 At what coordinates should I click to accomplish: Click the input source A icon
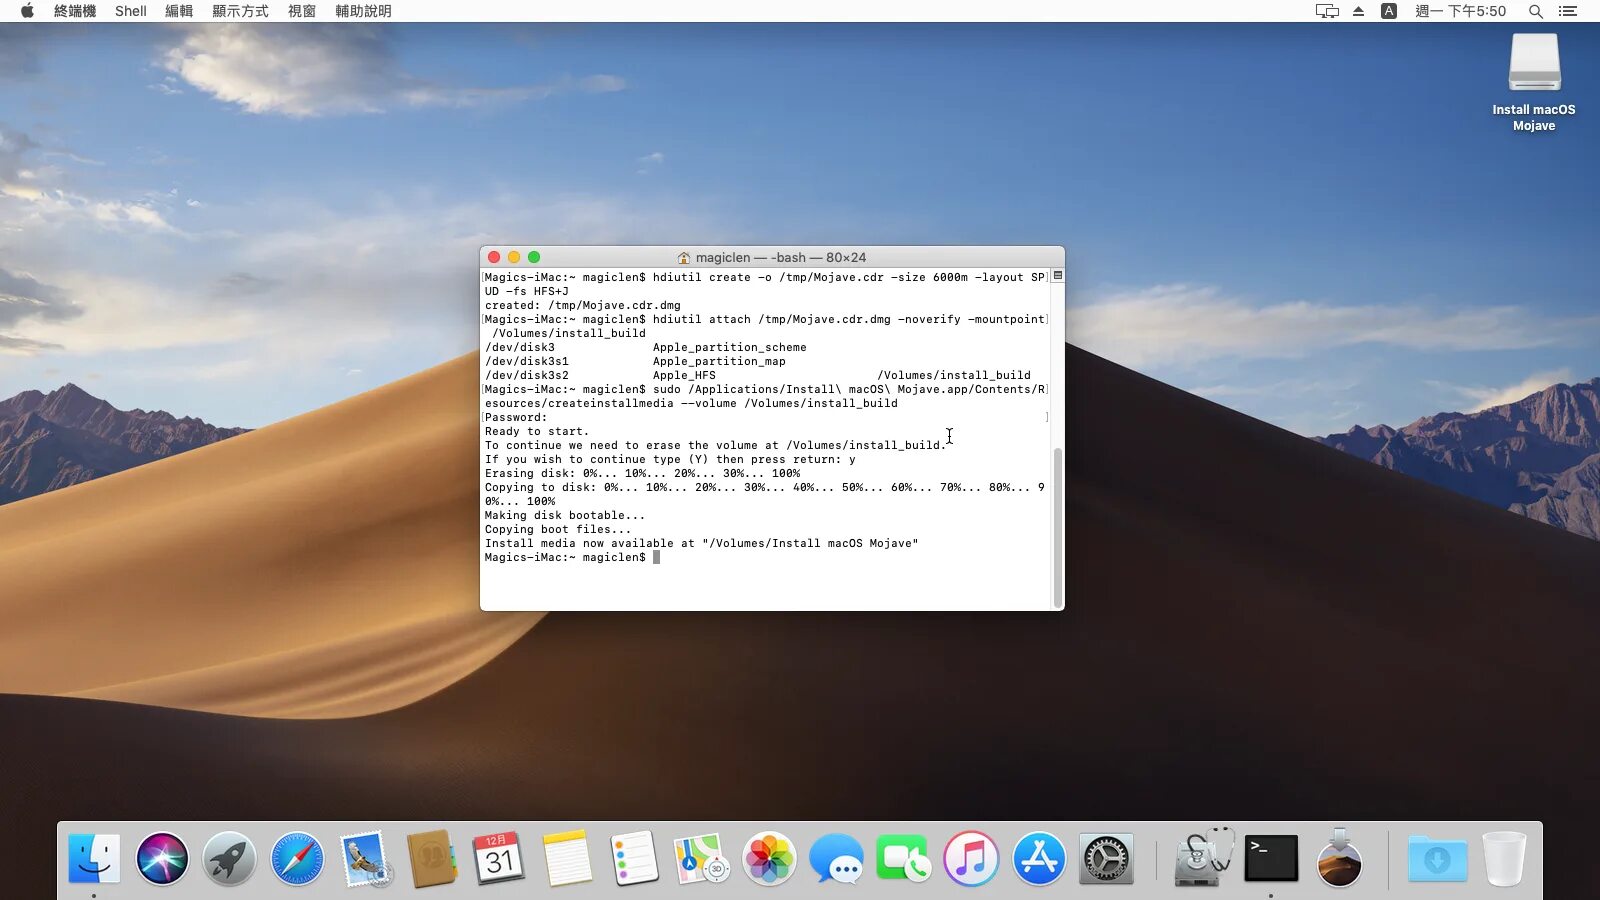pyautogui.click(x=1389, y=11)
